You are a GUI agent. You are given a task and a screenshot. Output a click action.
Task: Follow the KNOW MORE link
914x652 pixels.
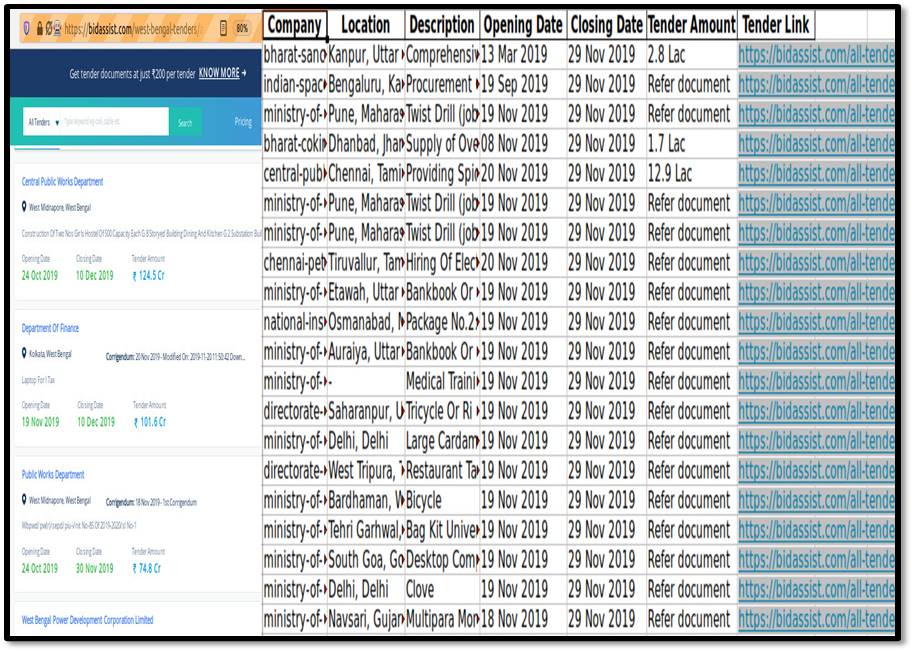[x=222, y=73]
